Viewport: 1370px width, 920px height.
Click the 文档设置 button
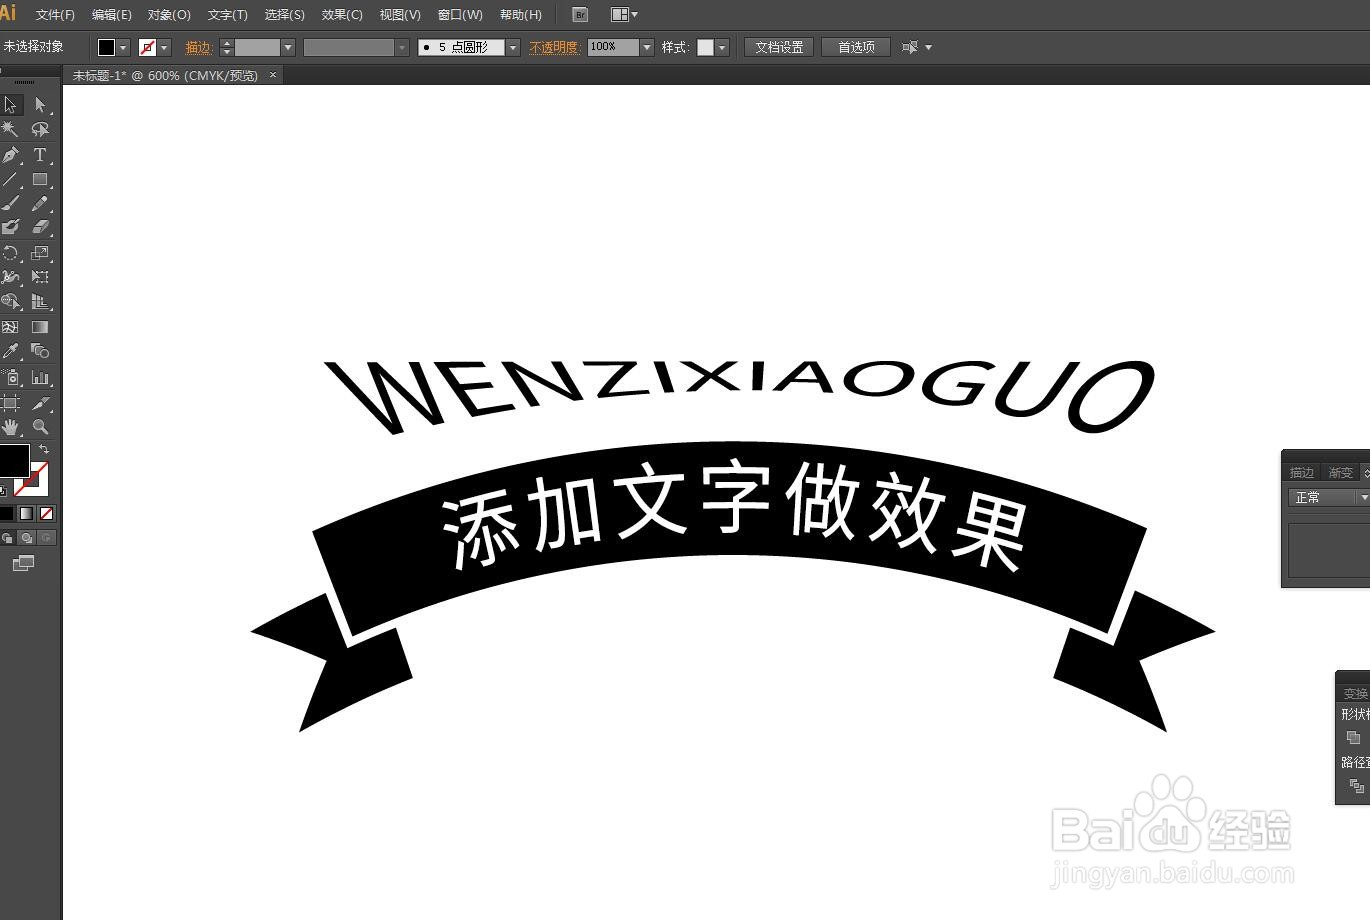tap(779, 47)
